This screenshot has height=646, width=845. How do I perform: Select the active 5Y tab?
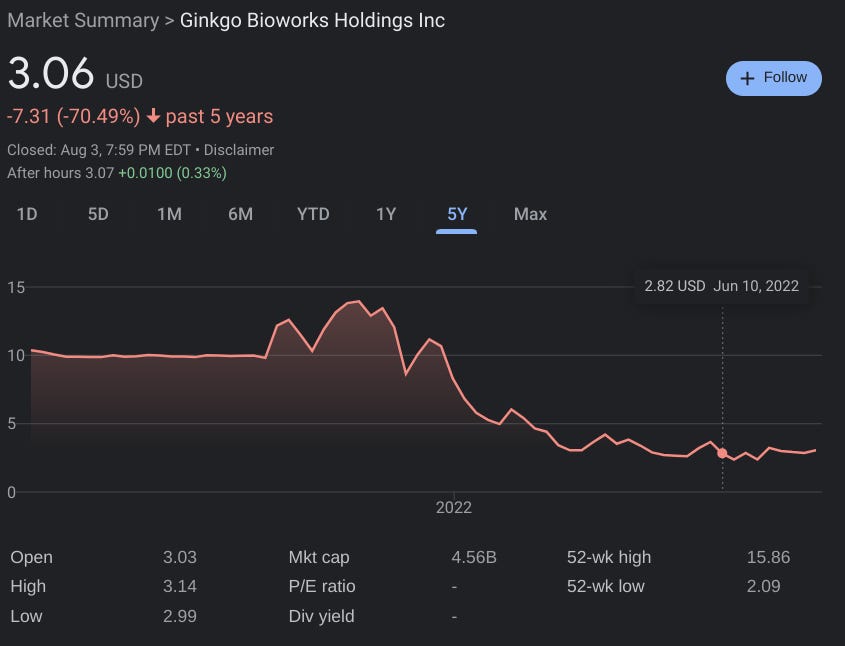coord(457,214)
